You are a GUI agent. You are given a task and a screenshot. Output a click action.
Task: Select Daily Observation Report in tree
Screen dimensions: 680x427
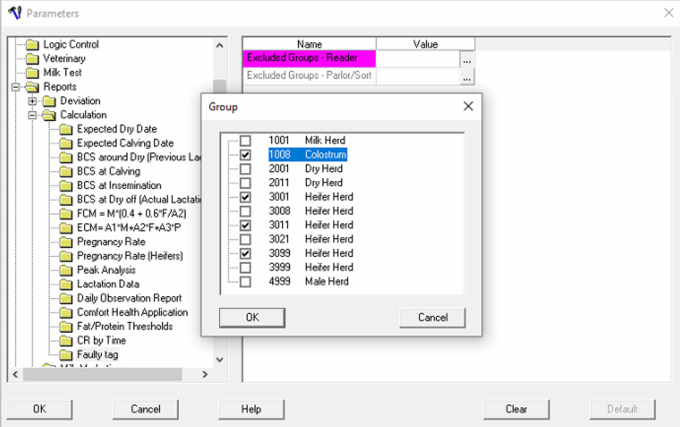(129, 298)
